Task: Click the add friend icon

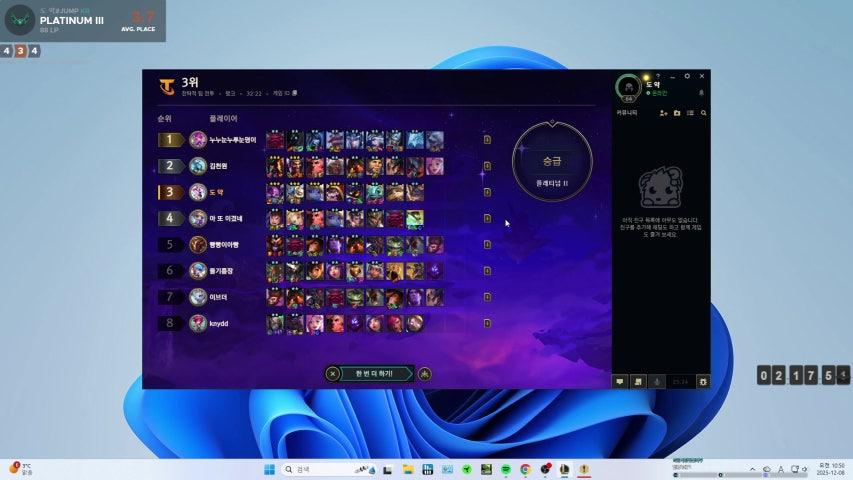Action: (664, 113)
